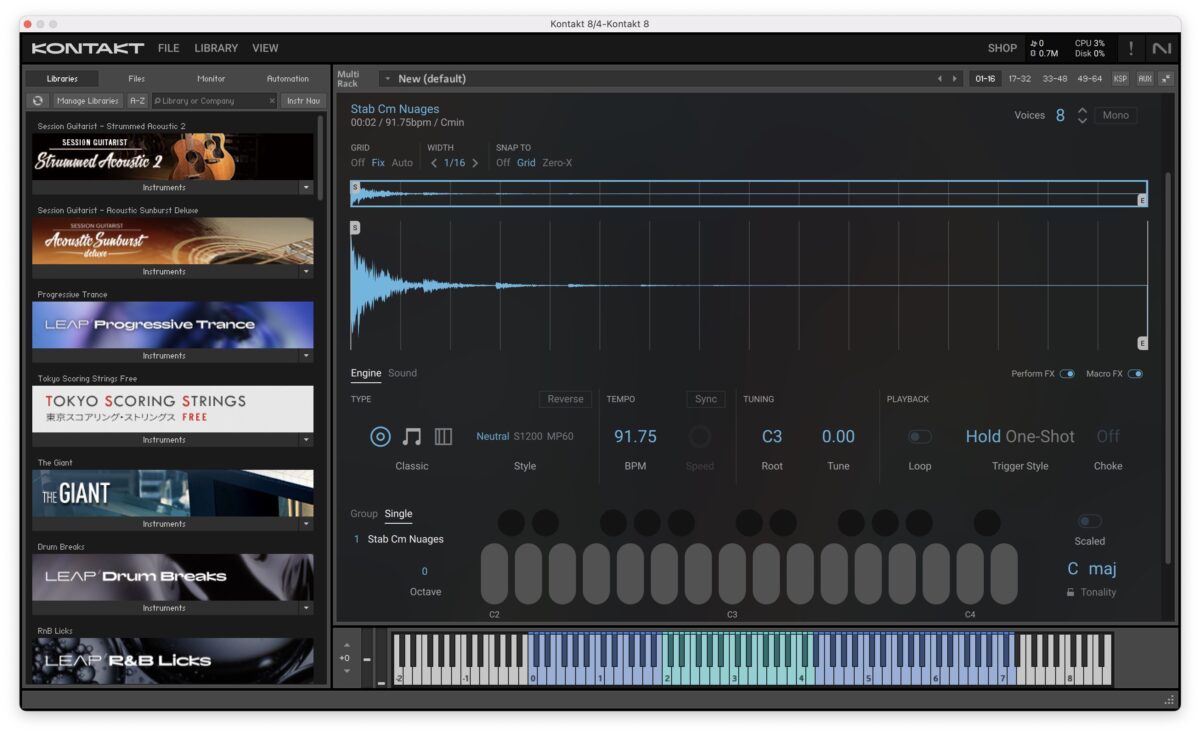Toggle the Macro FX switch
Viewport: 1200px width, 734px height.
pyautogui.click(x=1135, y=374)
